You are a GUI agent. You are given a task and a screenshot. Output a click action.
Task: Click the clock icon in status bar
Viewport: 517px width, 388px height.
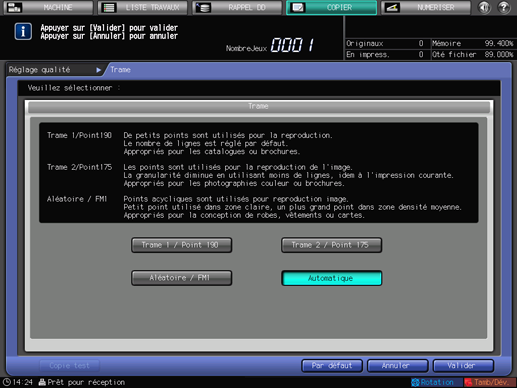pos(7,382)
